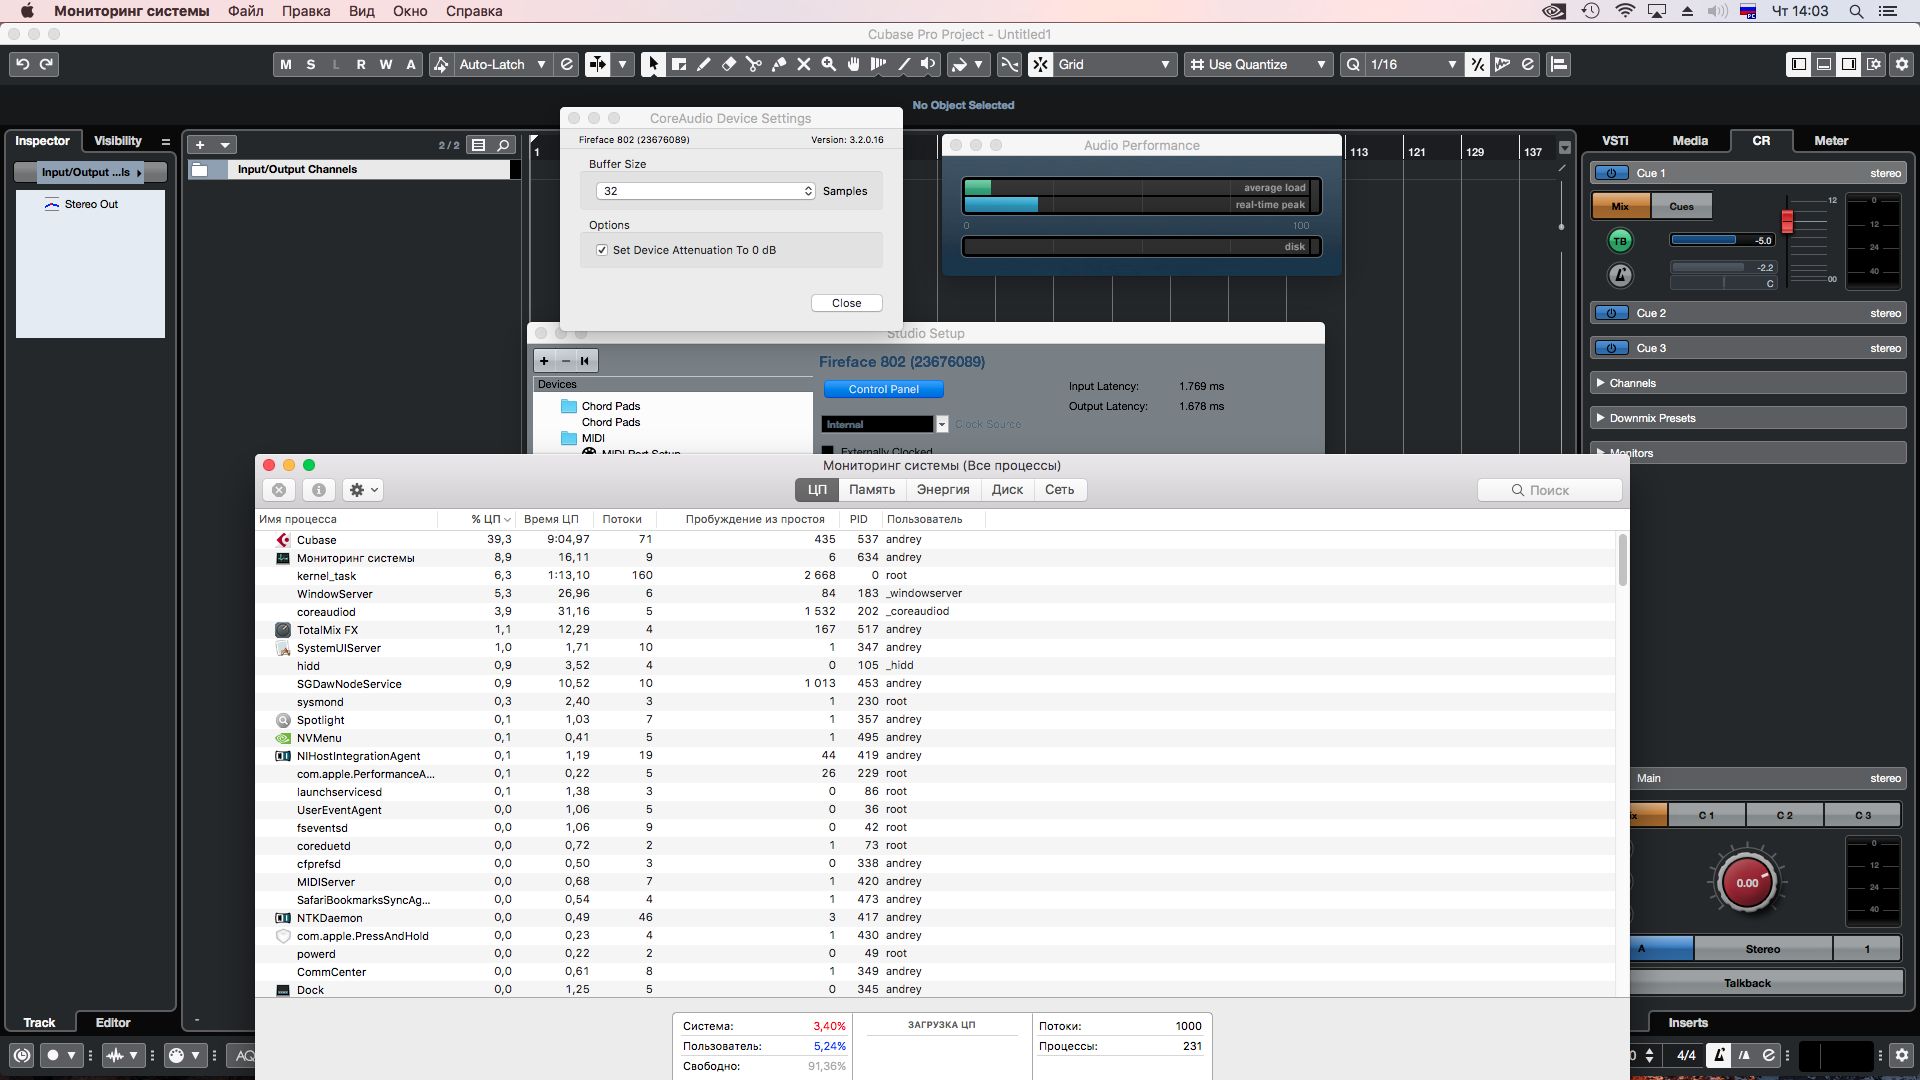The width and height of the screenshot is (1920, 1080).
Task: Switch to the Диск tab
Action: 1007,490
